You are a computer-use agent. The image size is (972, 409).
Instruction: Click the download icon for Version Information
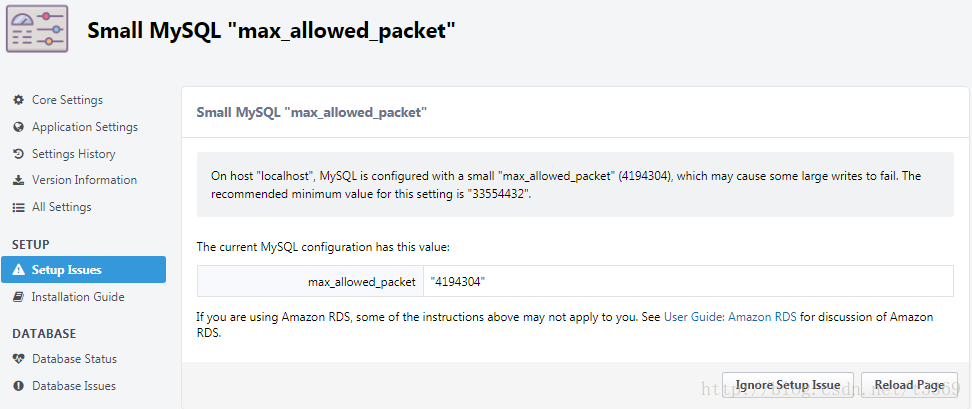pos(19,180)
